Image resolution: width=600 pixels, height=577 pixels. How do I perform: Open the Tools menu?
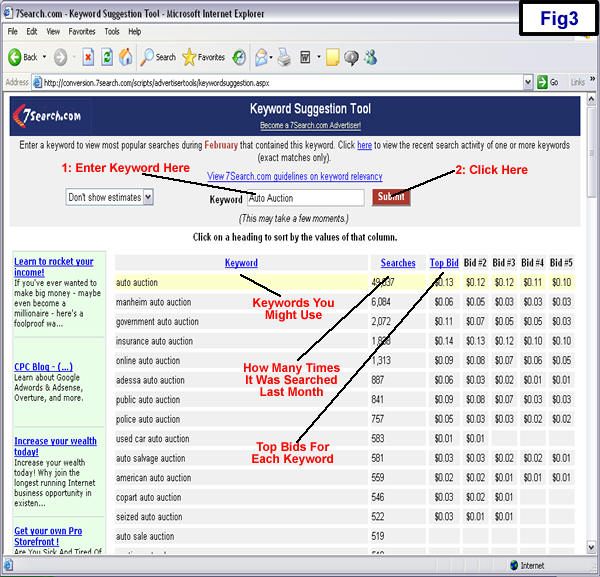[x=112, y=31]
